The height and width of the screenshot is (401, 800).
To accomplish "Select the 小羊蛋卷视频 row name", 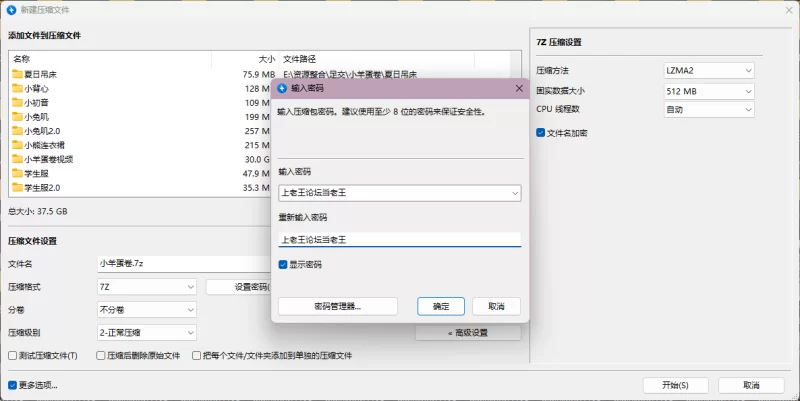I will click(48, 160).
